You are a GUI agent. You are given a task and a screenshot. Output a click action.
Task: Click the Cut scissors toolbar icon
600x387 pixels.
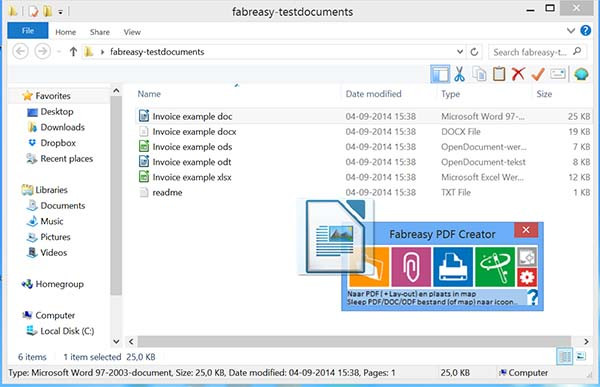pyautogui.click(x=459, y=74)
